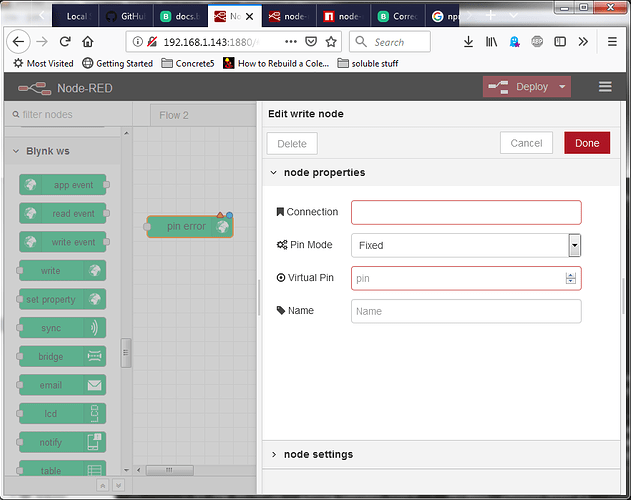The image size is (631, 500).
Task: Open Firefox Library icon
Action: 491,41
